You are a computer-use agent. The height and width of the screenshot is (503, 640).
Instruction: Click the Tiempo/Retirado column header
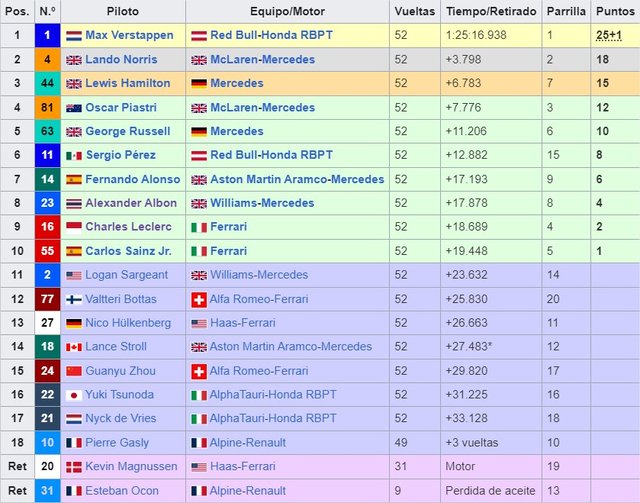(x=491, y=11)
